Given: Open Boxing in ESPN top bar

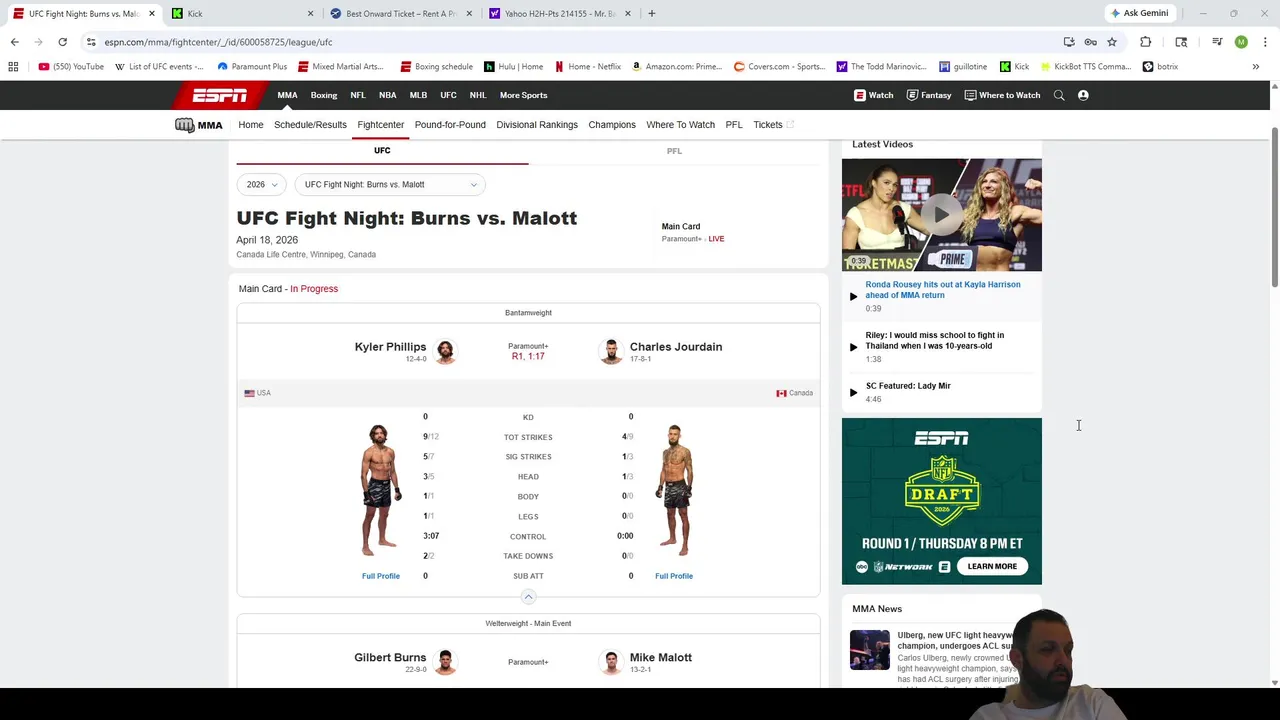Looking at the screenshot, I should [x=324, y=95].
